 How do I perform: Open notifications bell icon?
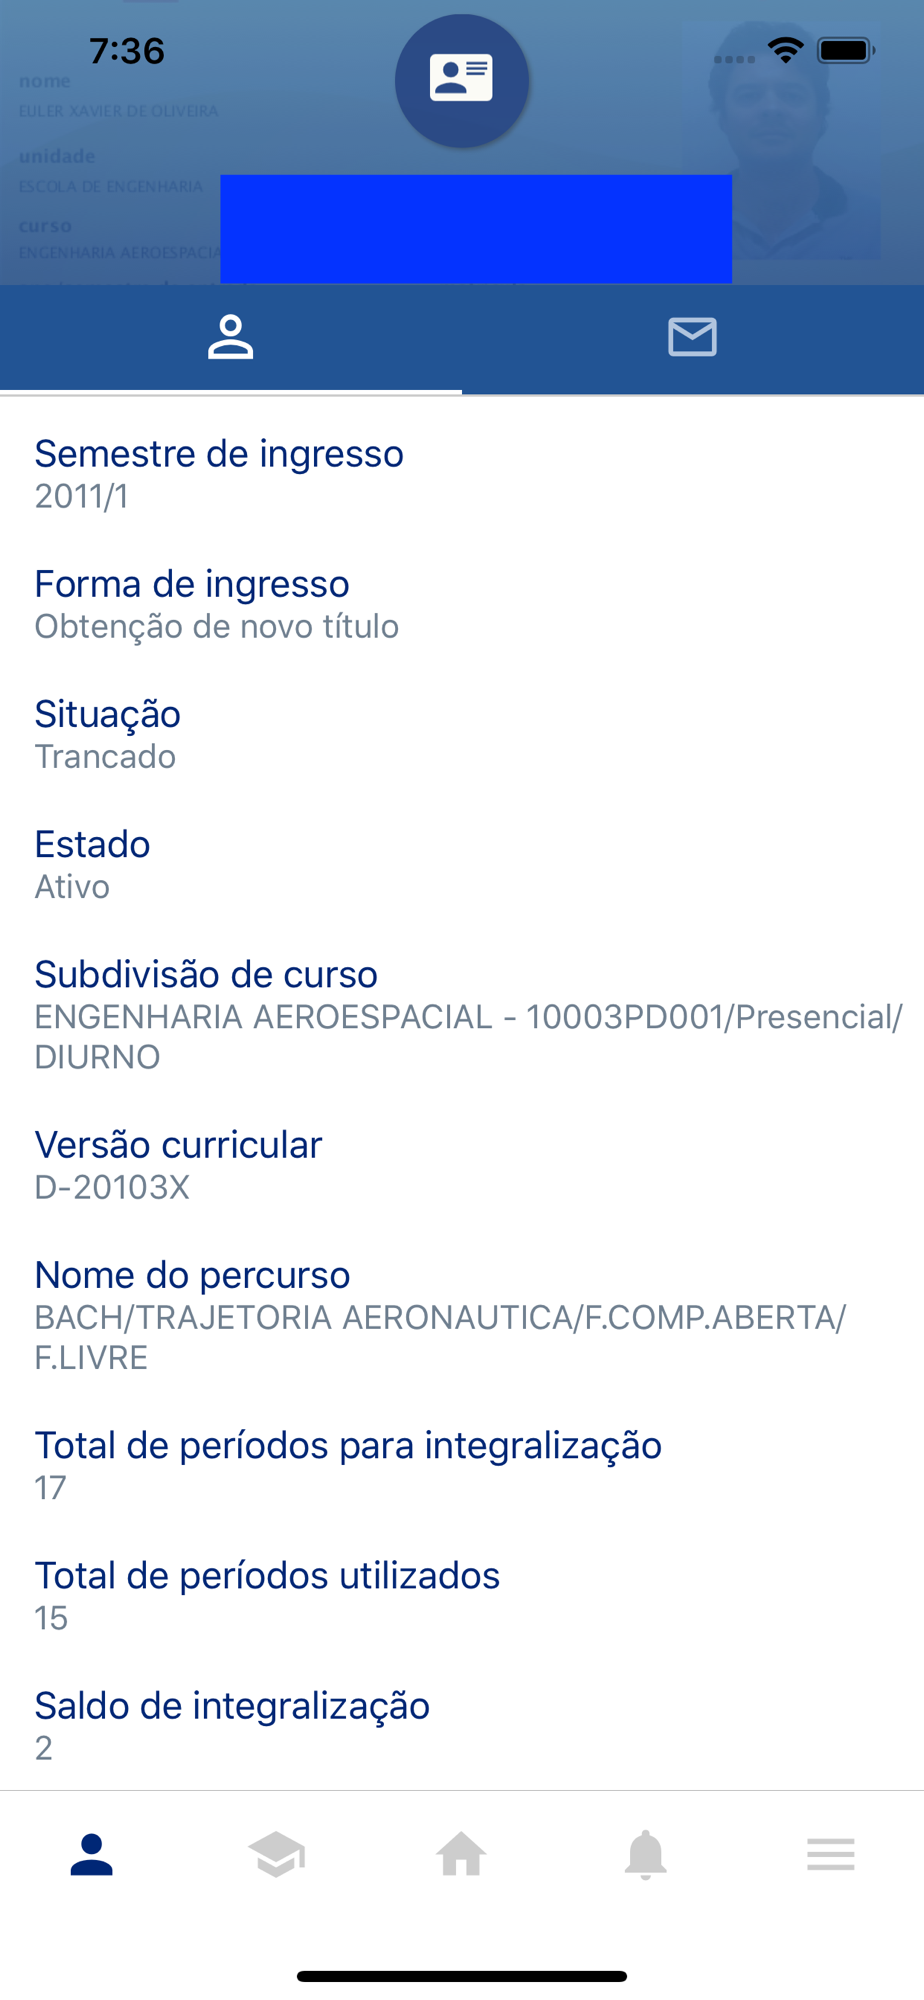coord(646,1855)
